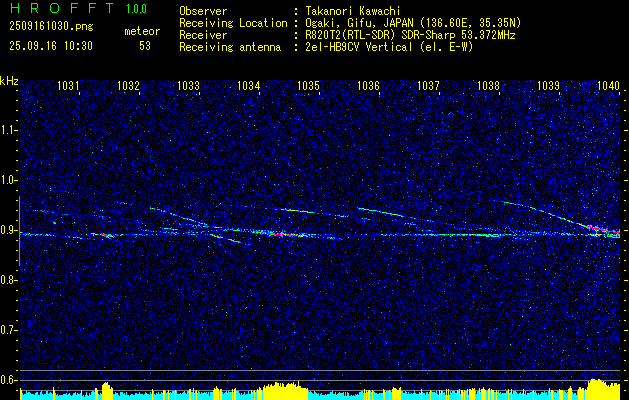
Task: Click the 'Receiving Location' field label
Action: (233, 23)
